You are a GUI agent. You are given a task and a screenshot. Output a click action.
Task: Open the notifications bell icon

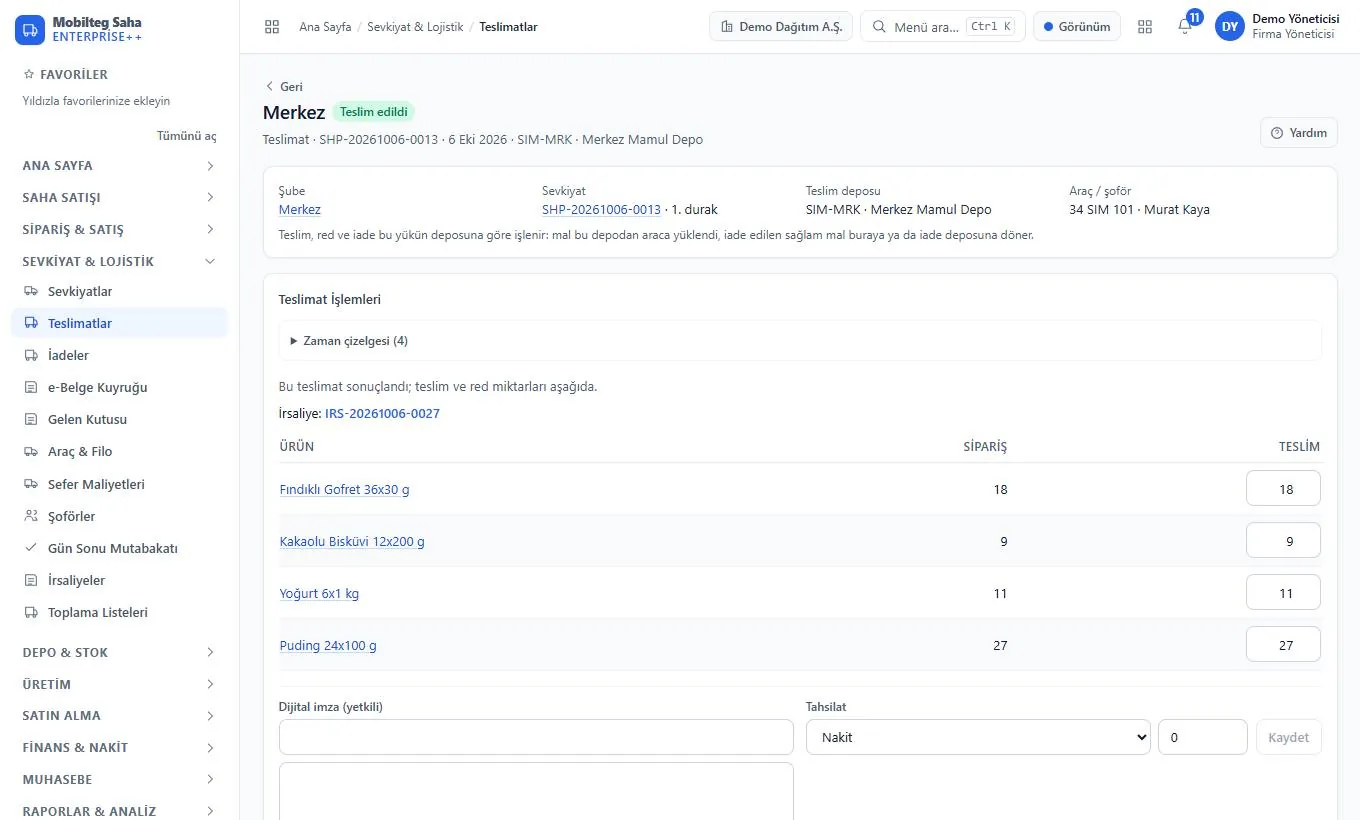click(x=1185, y=27)
